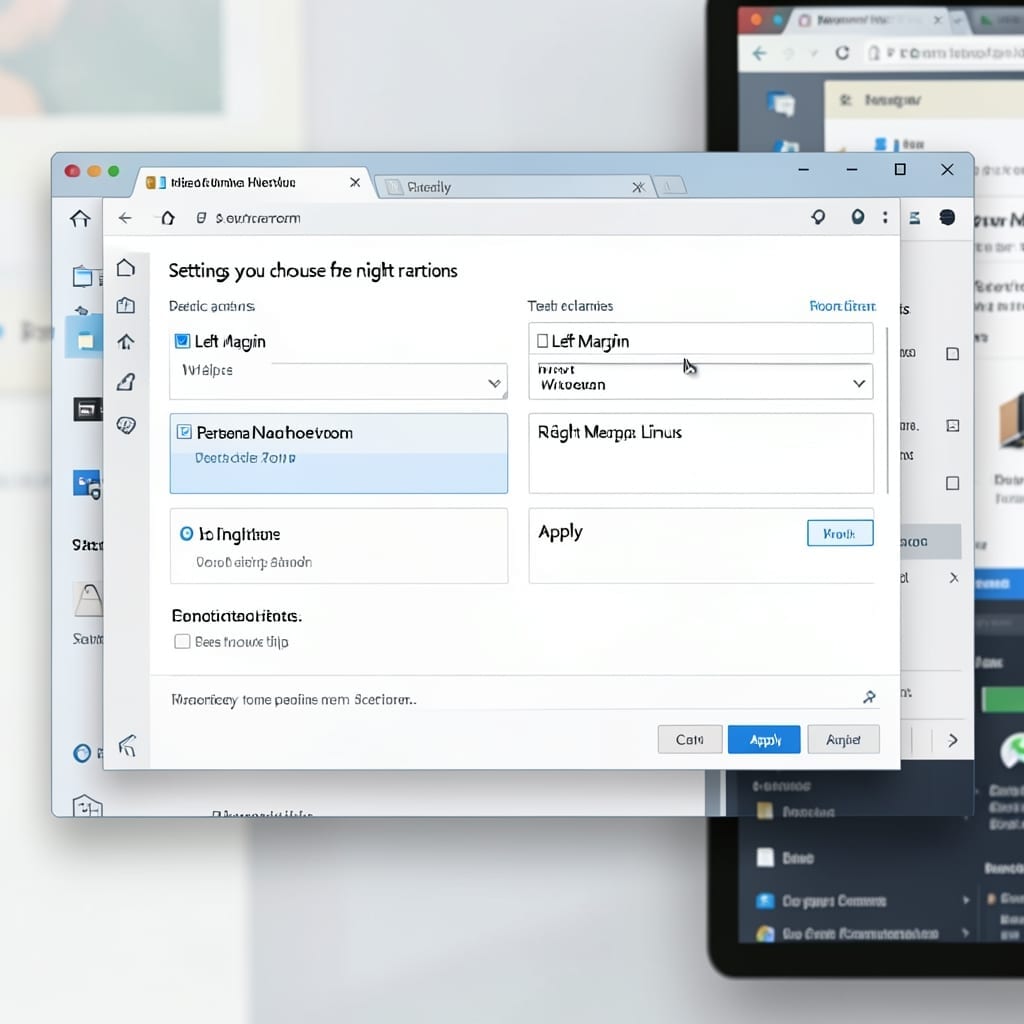Click the pin icon in the bottom text row
The height and width of the screenshot is (1024, 1024).
[x=869, y=697]
